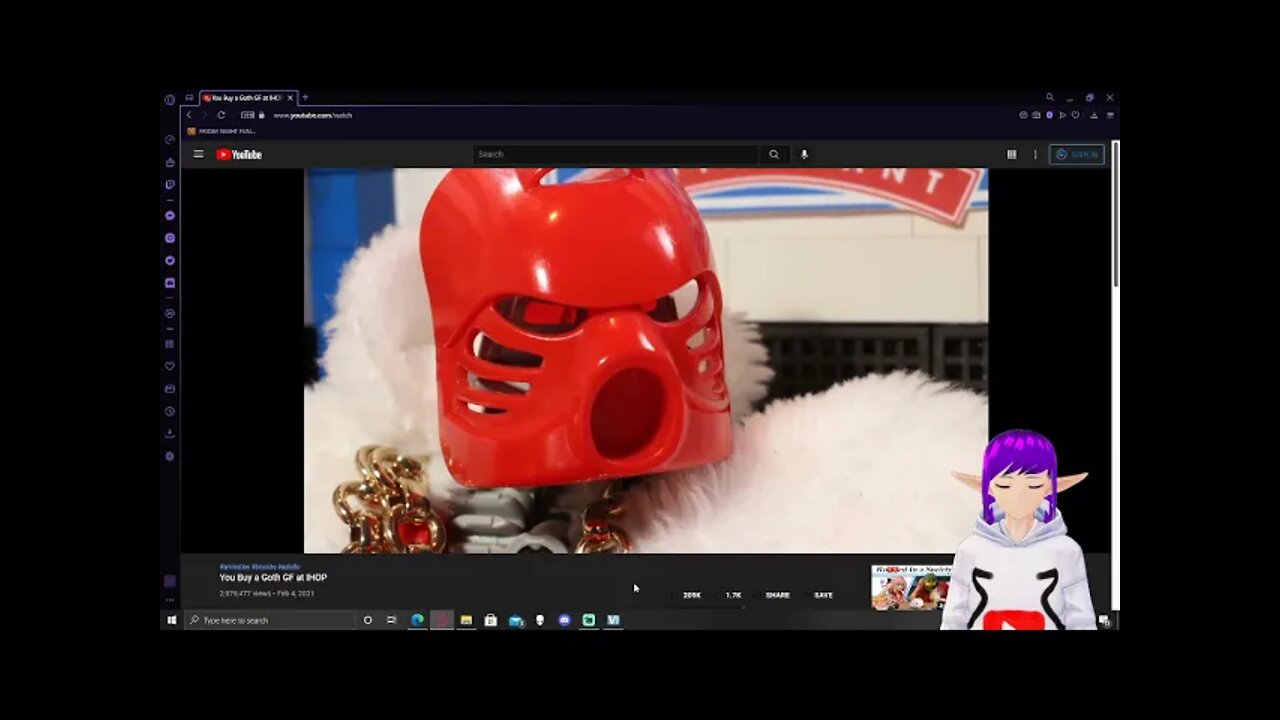Focus the YouTube Search input field
Viewport: 1280px width, 720px height.
coord(615,154)
